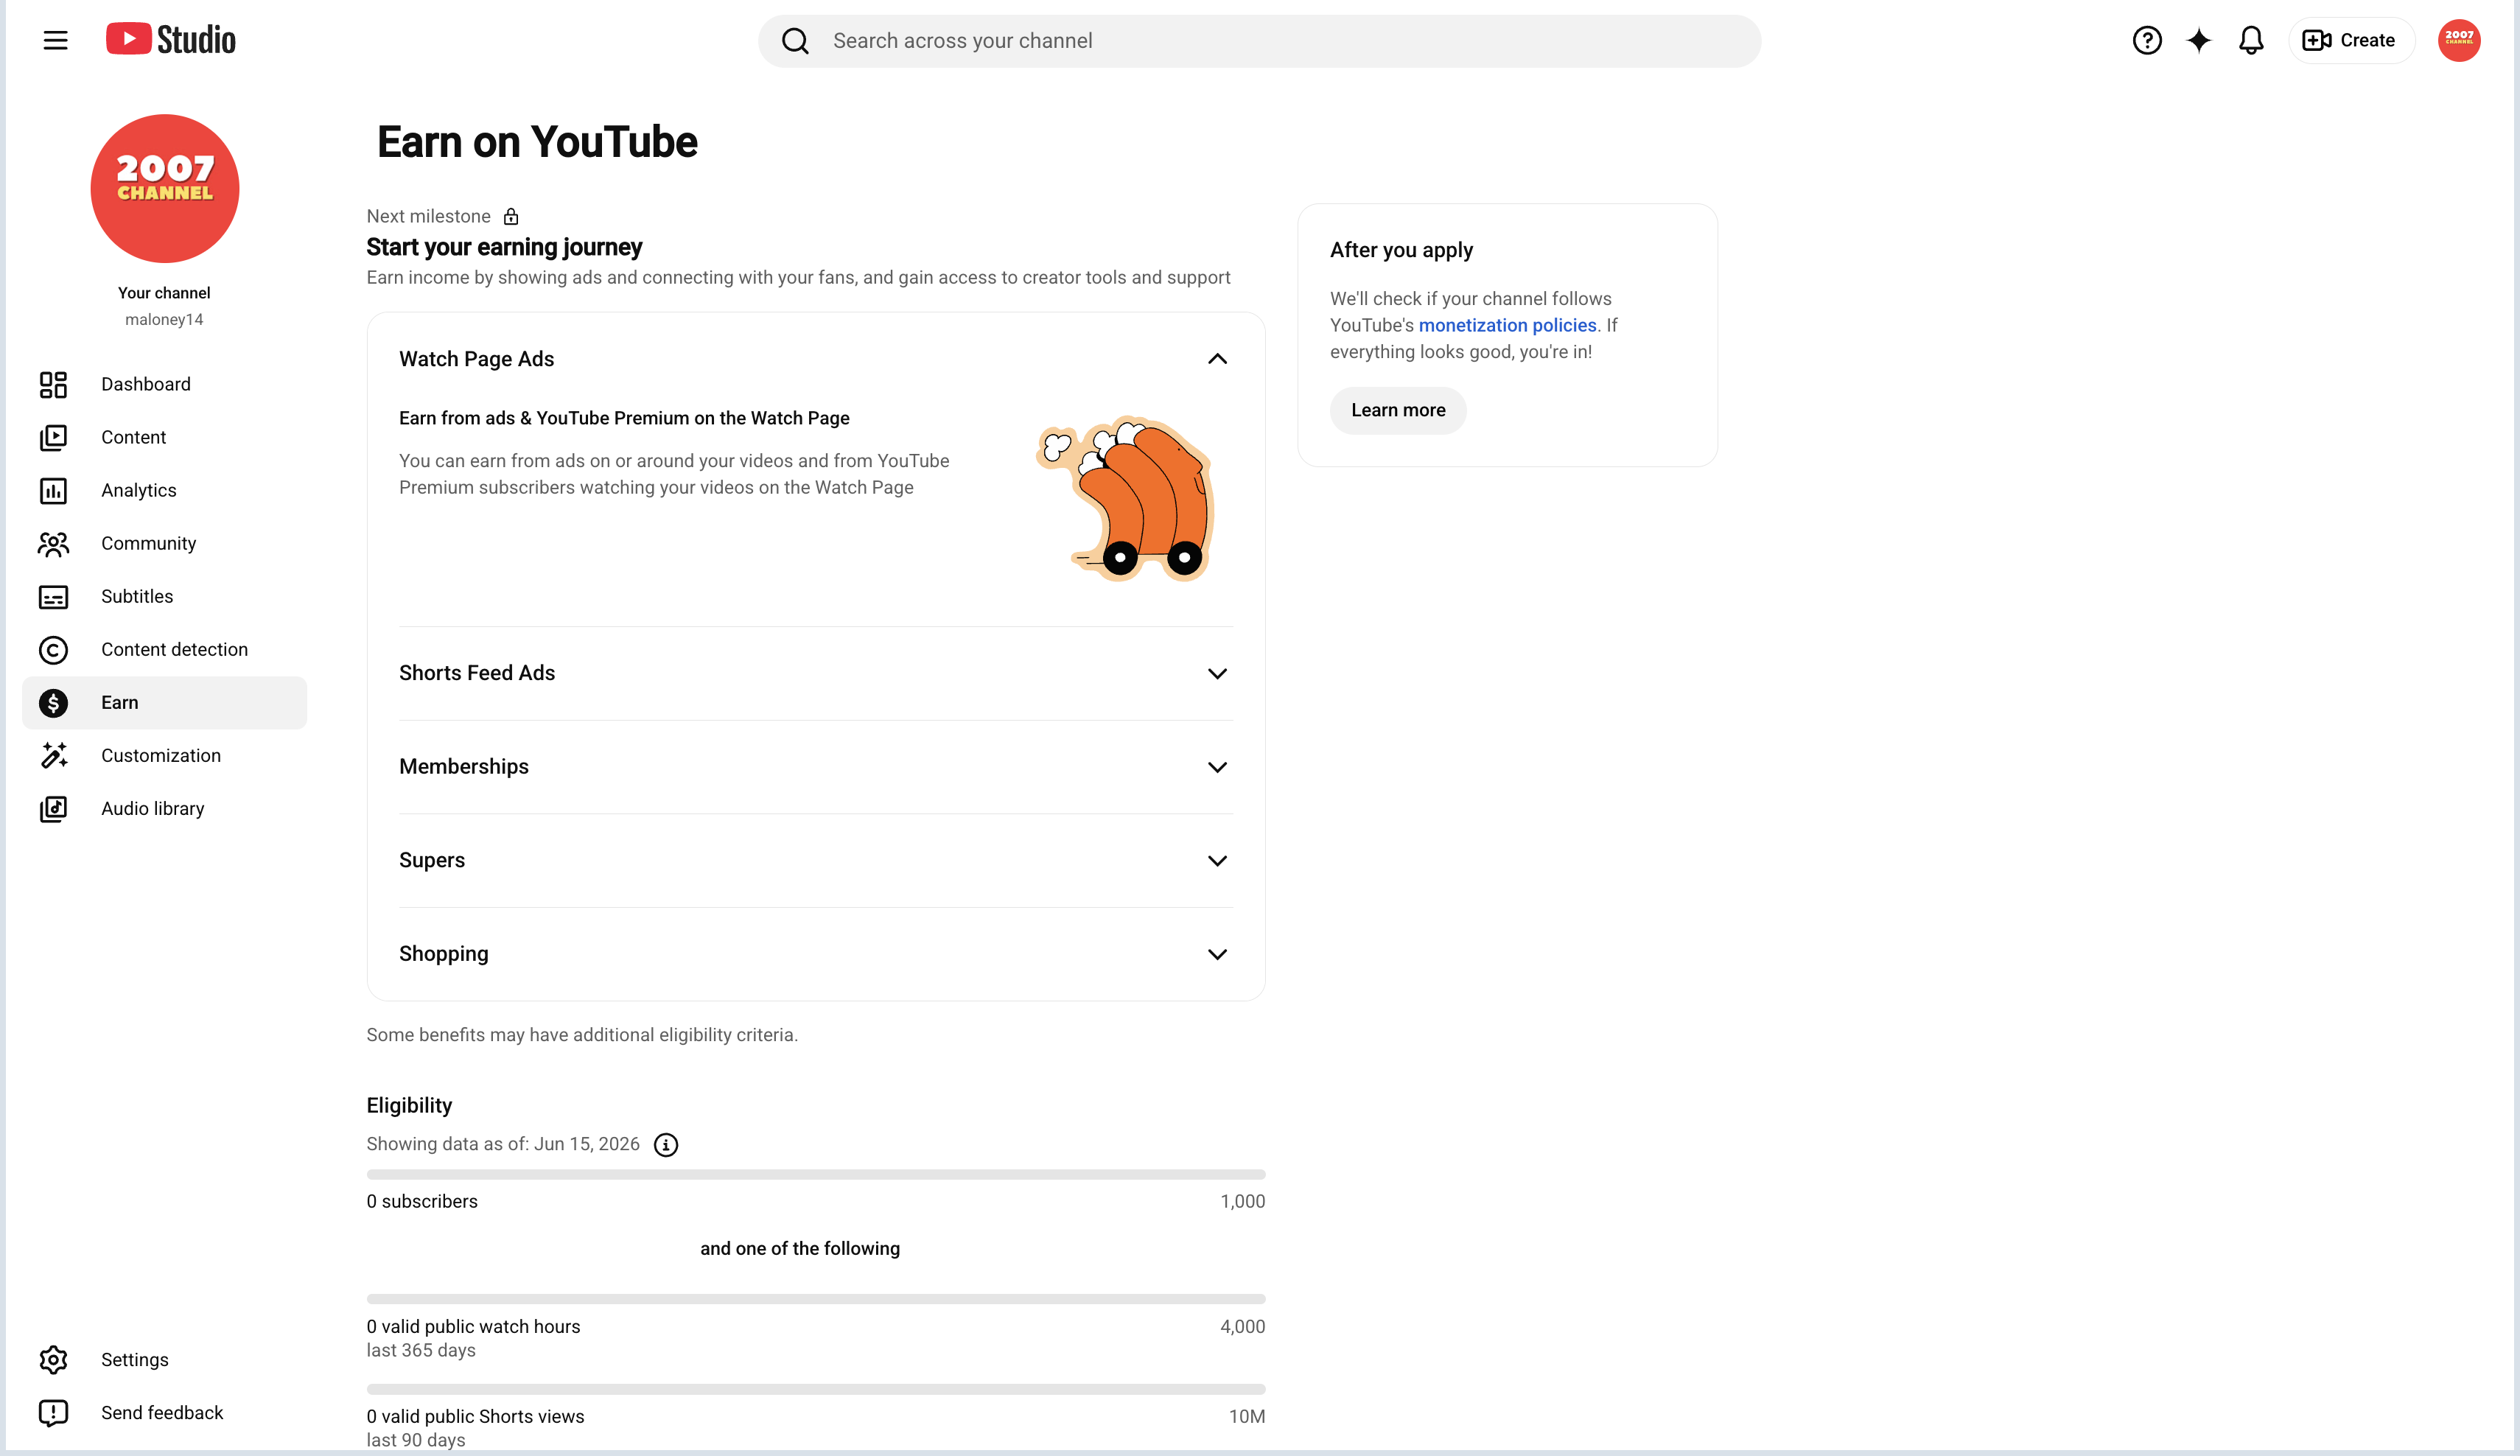Click the Earn on YouTube heading
The height and width of the screenshot is (1456, 2520).
(x=537, y=142)
